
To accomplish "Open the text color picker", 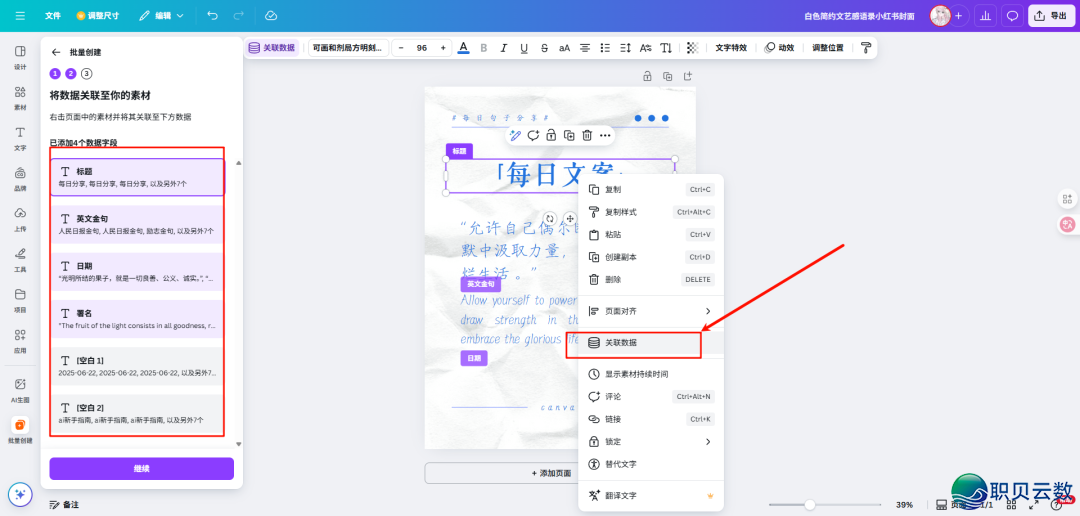I will [x=463, y=48].
